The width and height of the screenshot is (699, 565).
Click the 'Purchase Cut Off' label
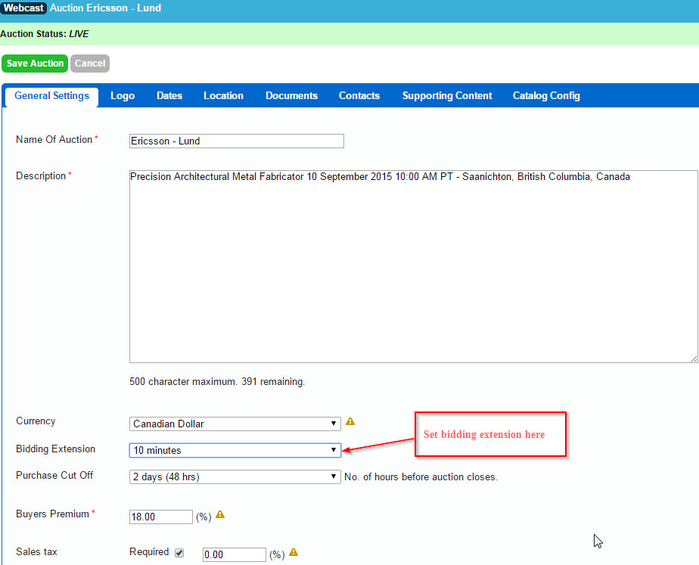[54, 475]
